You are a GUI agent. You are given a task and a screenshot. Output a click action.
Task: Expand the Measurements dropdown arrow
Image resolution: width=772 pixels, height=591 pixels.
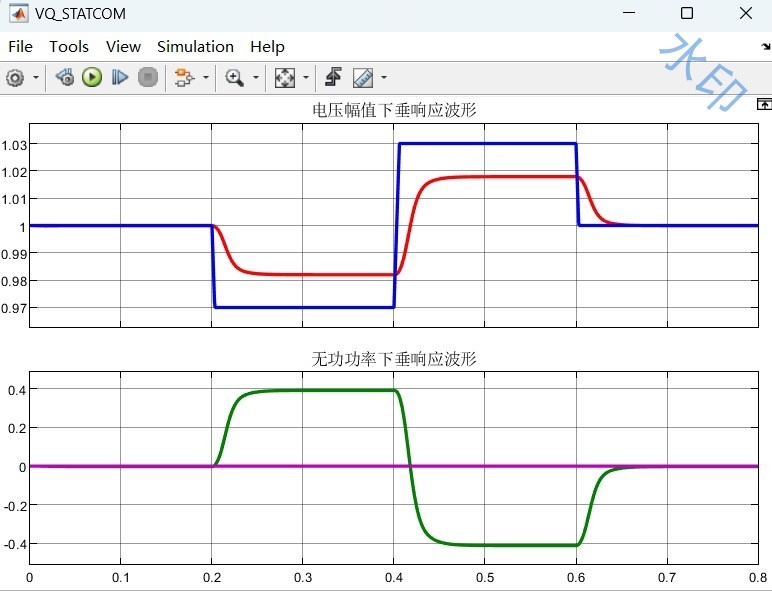(x=384, y=77)
